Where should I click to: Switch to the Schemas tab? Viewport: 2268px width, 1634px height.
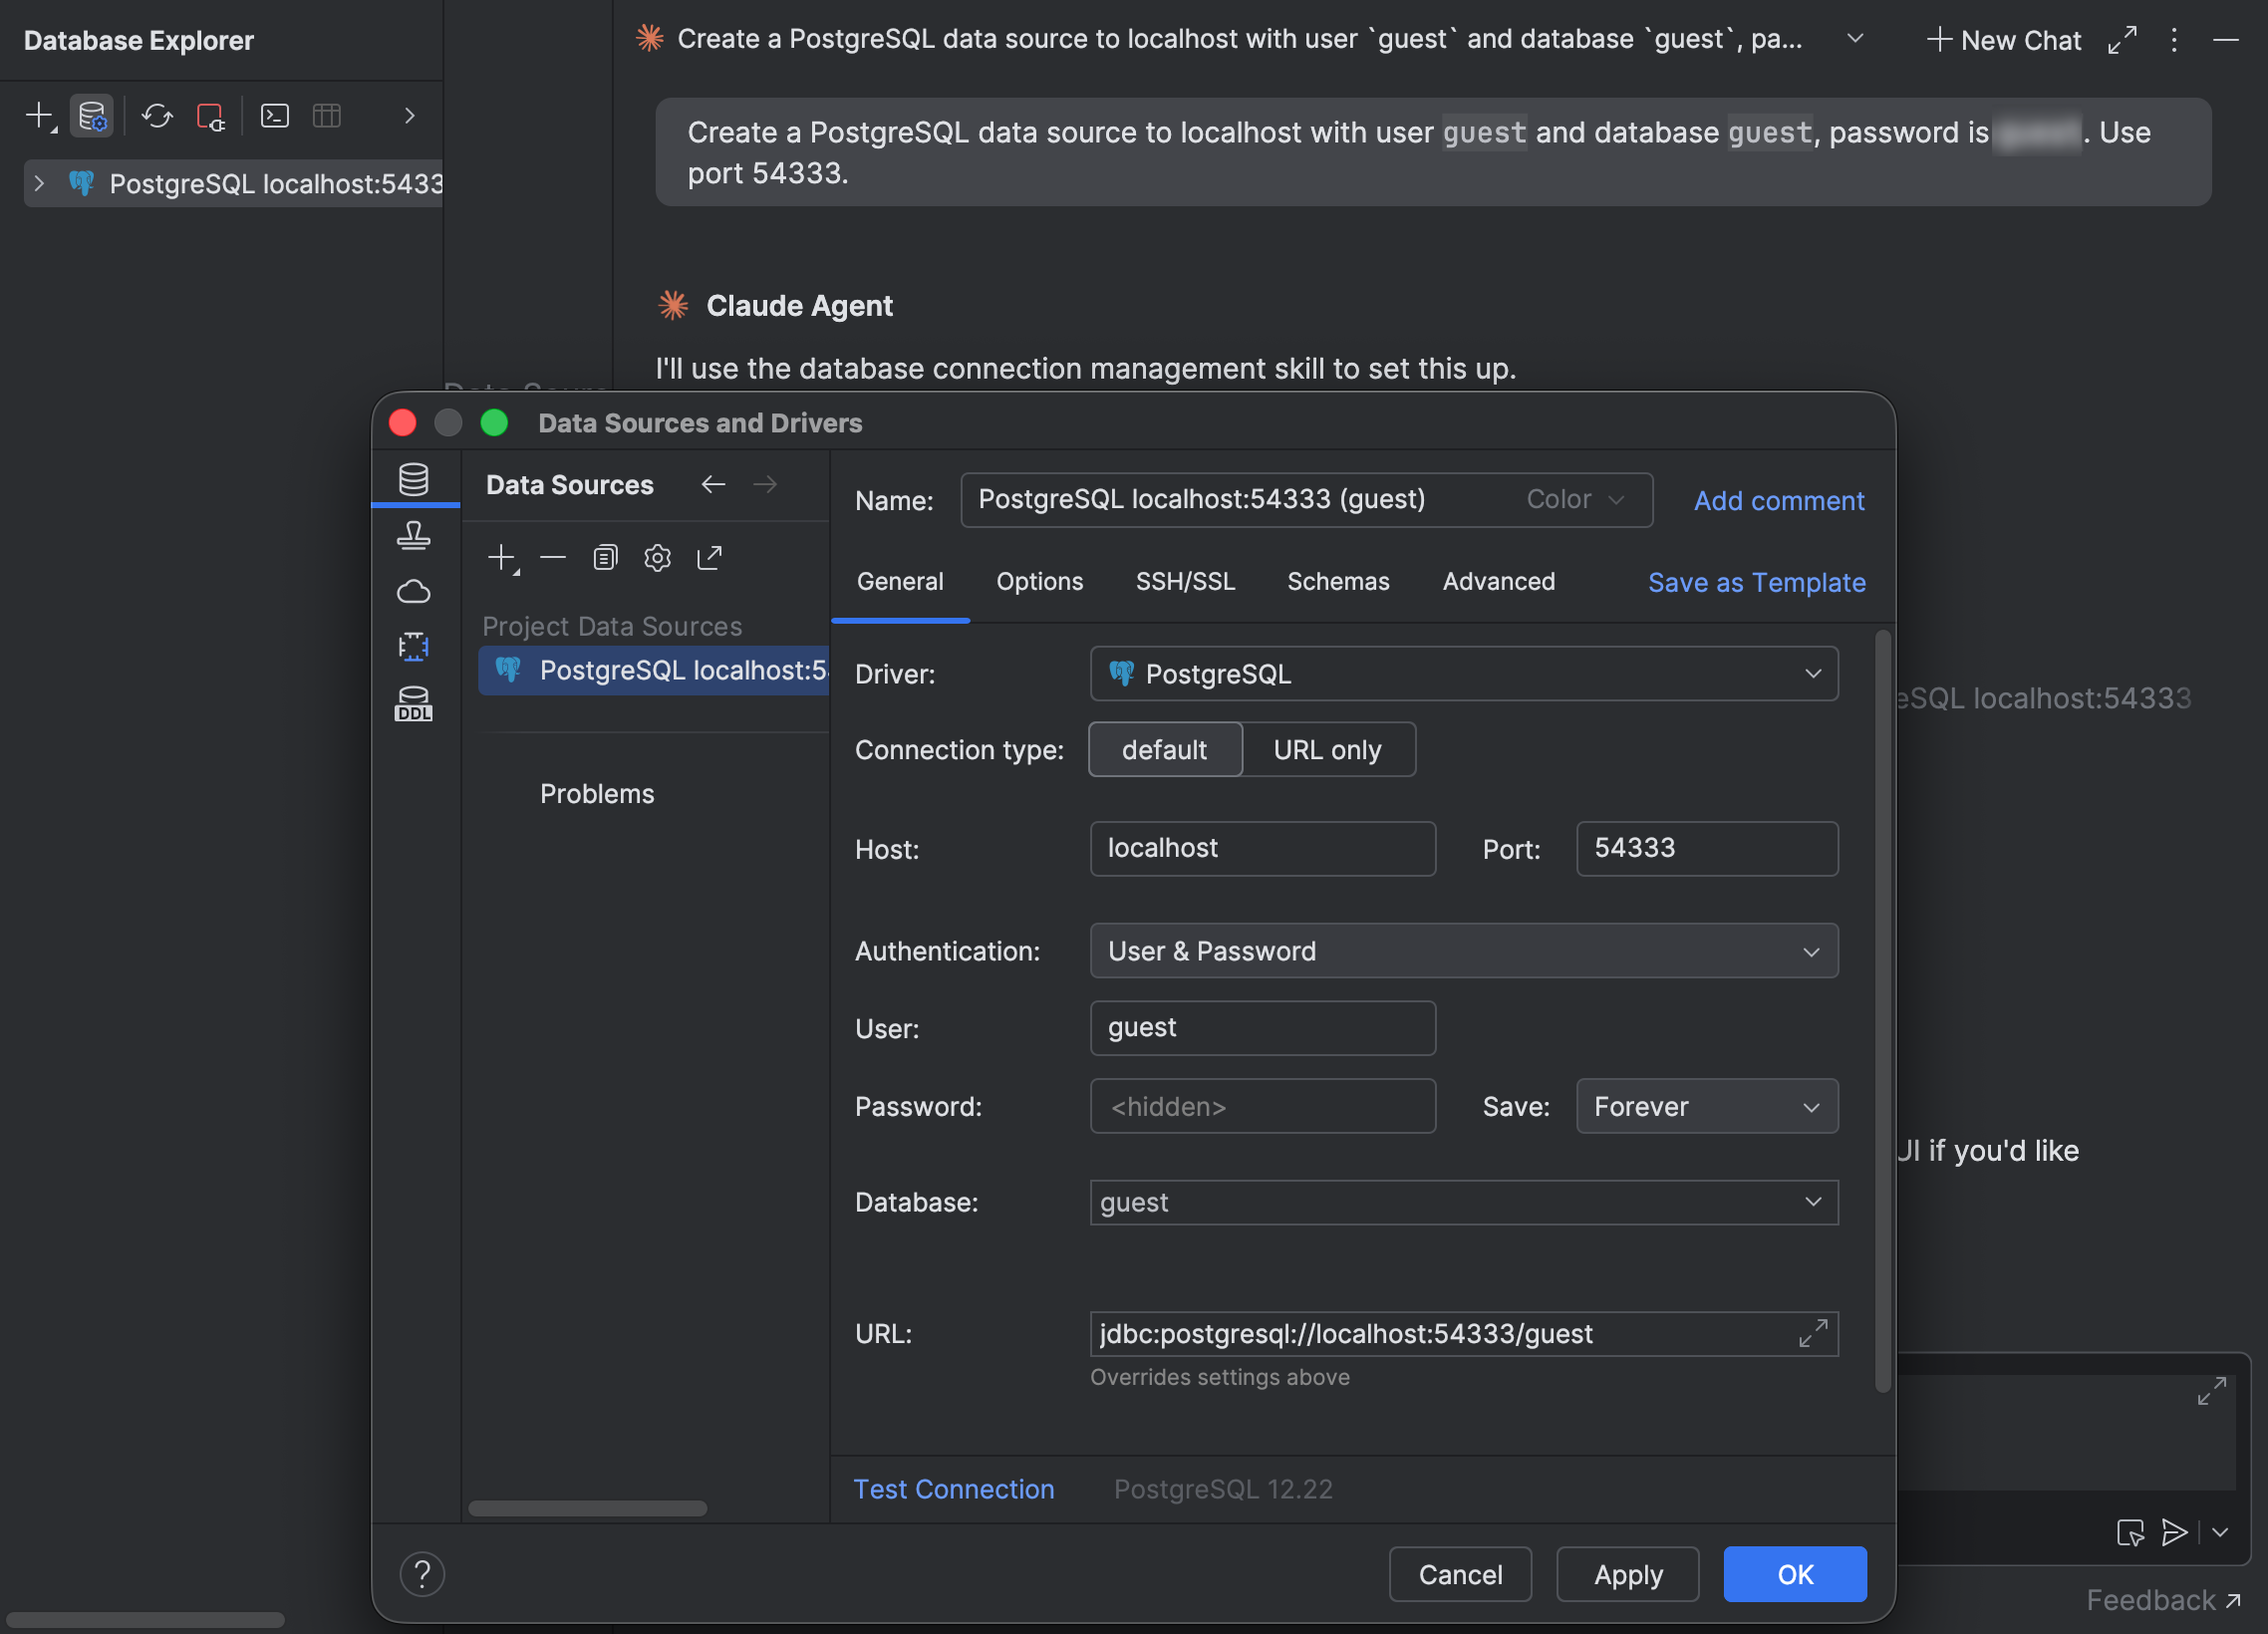[x=1338, y=582]
